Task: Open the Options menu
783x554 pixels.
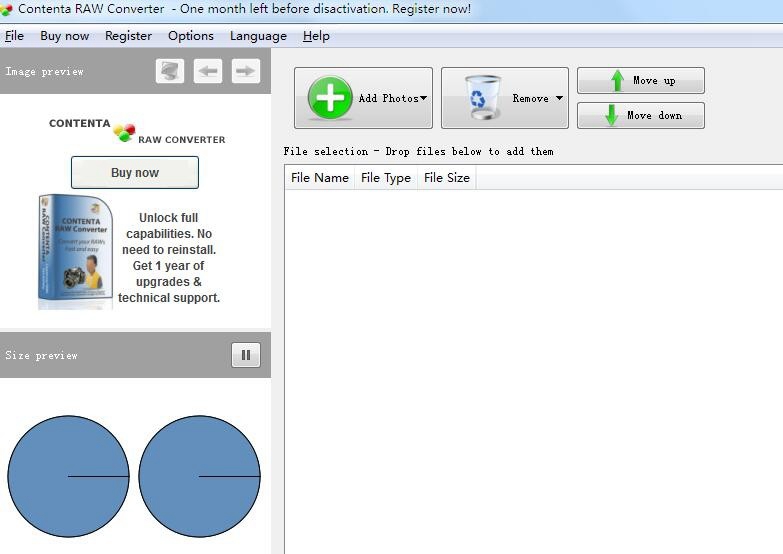Action: click(191, 36)
